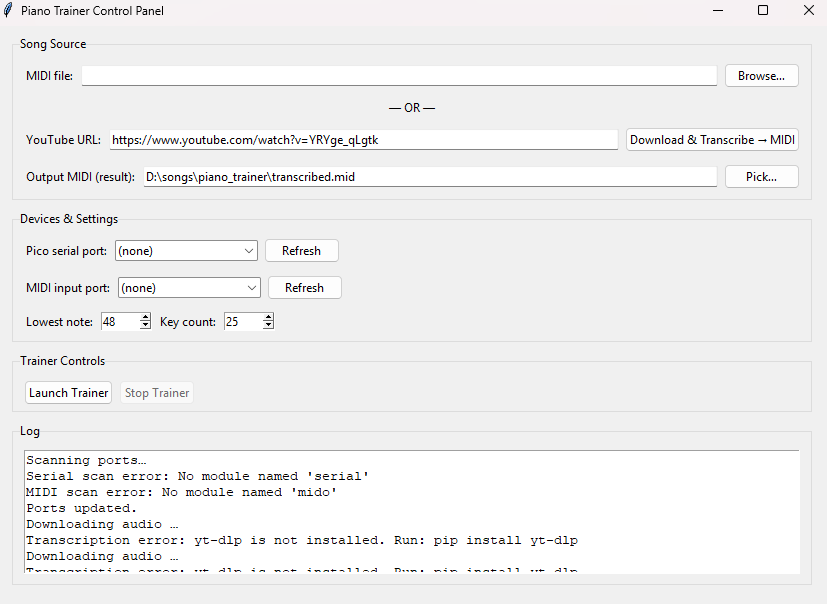Click the Stop Trainer button
Image resolution: width=827 pixels, height=604 pixels.
(x=157, y=392)
